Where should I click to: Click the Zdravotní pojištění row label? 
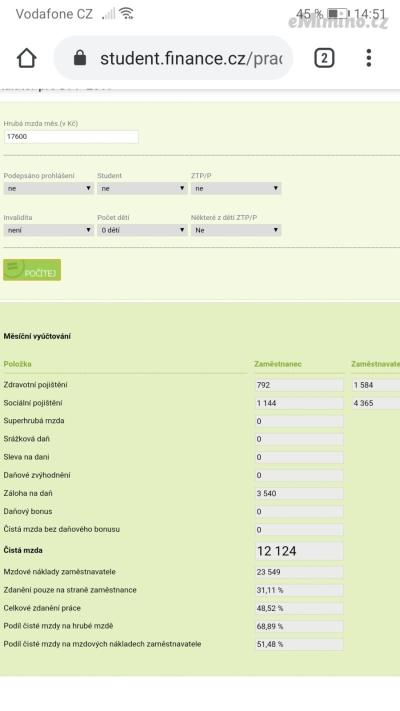click(x=35, y=385)
